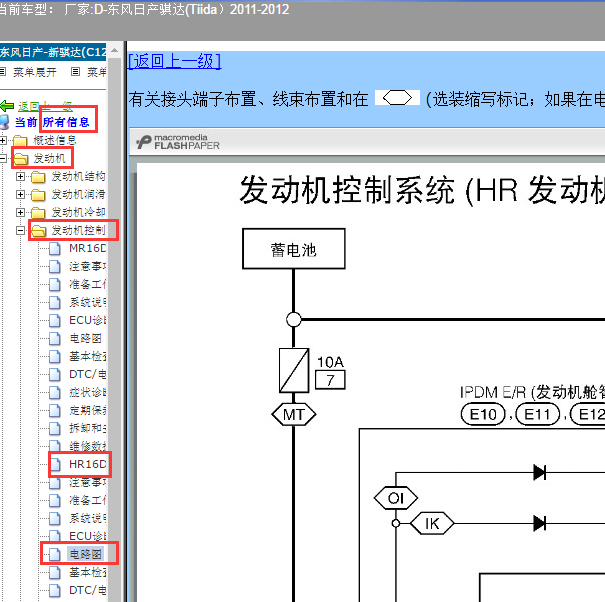Open 准备工 item in the HR16D group
The height and width of the screenshot is (602, 605).
[x=88, y=500]
